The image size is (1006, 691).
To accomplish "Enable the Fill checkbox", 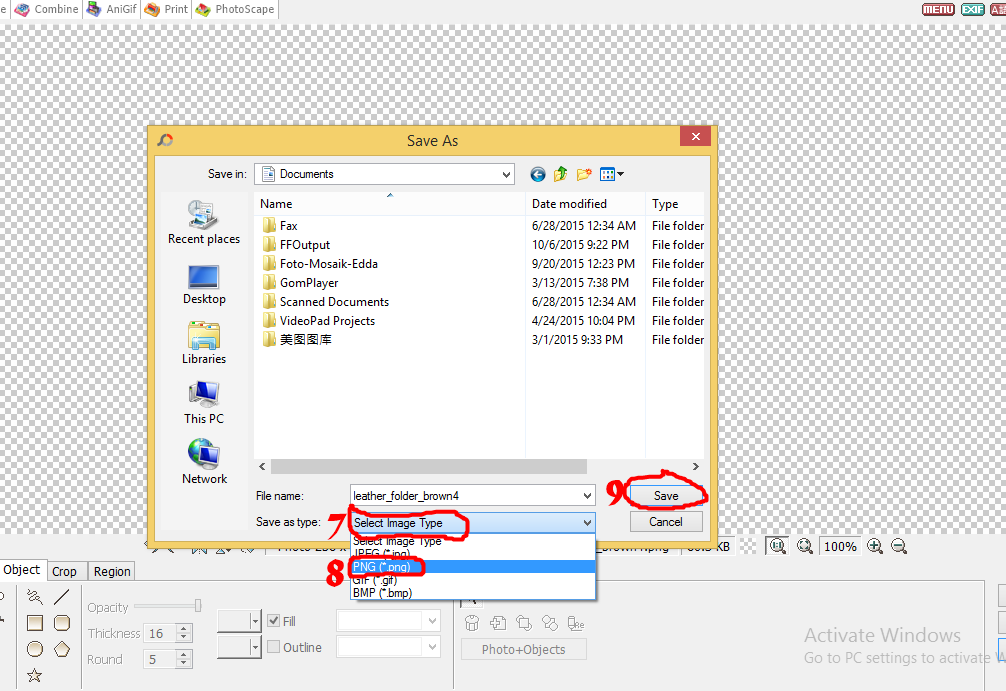I will [274, 620].
